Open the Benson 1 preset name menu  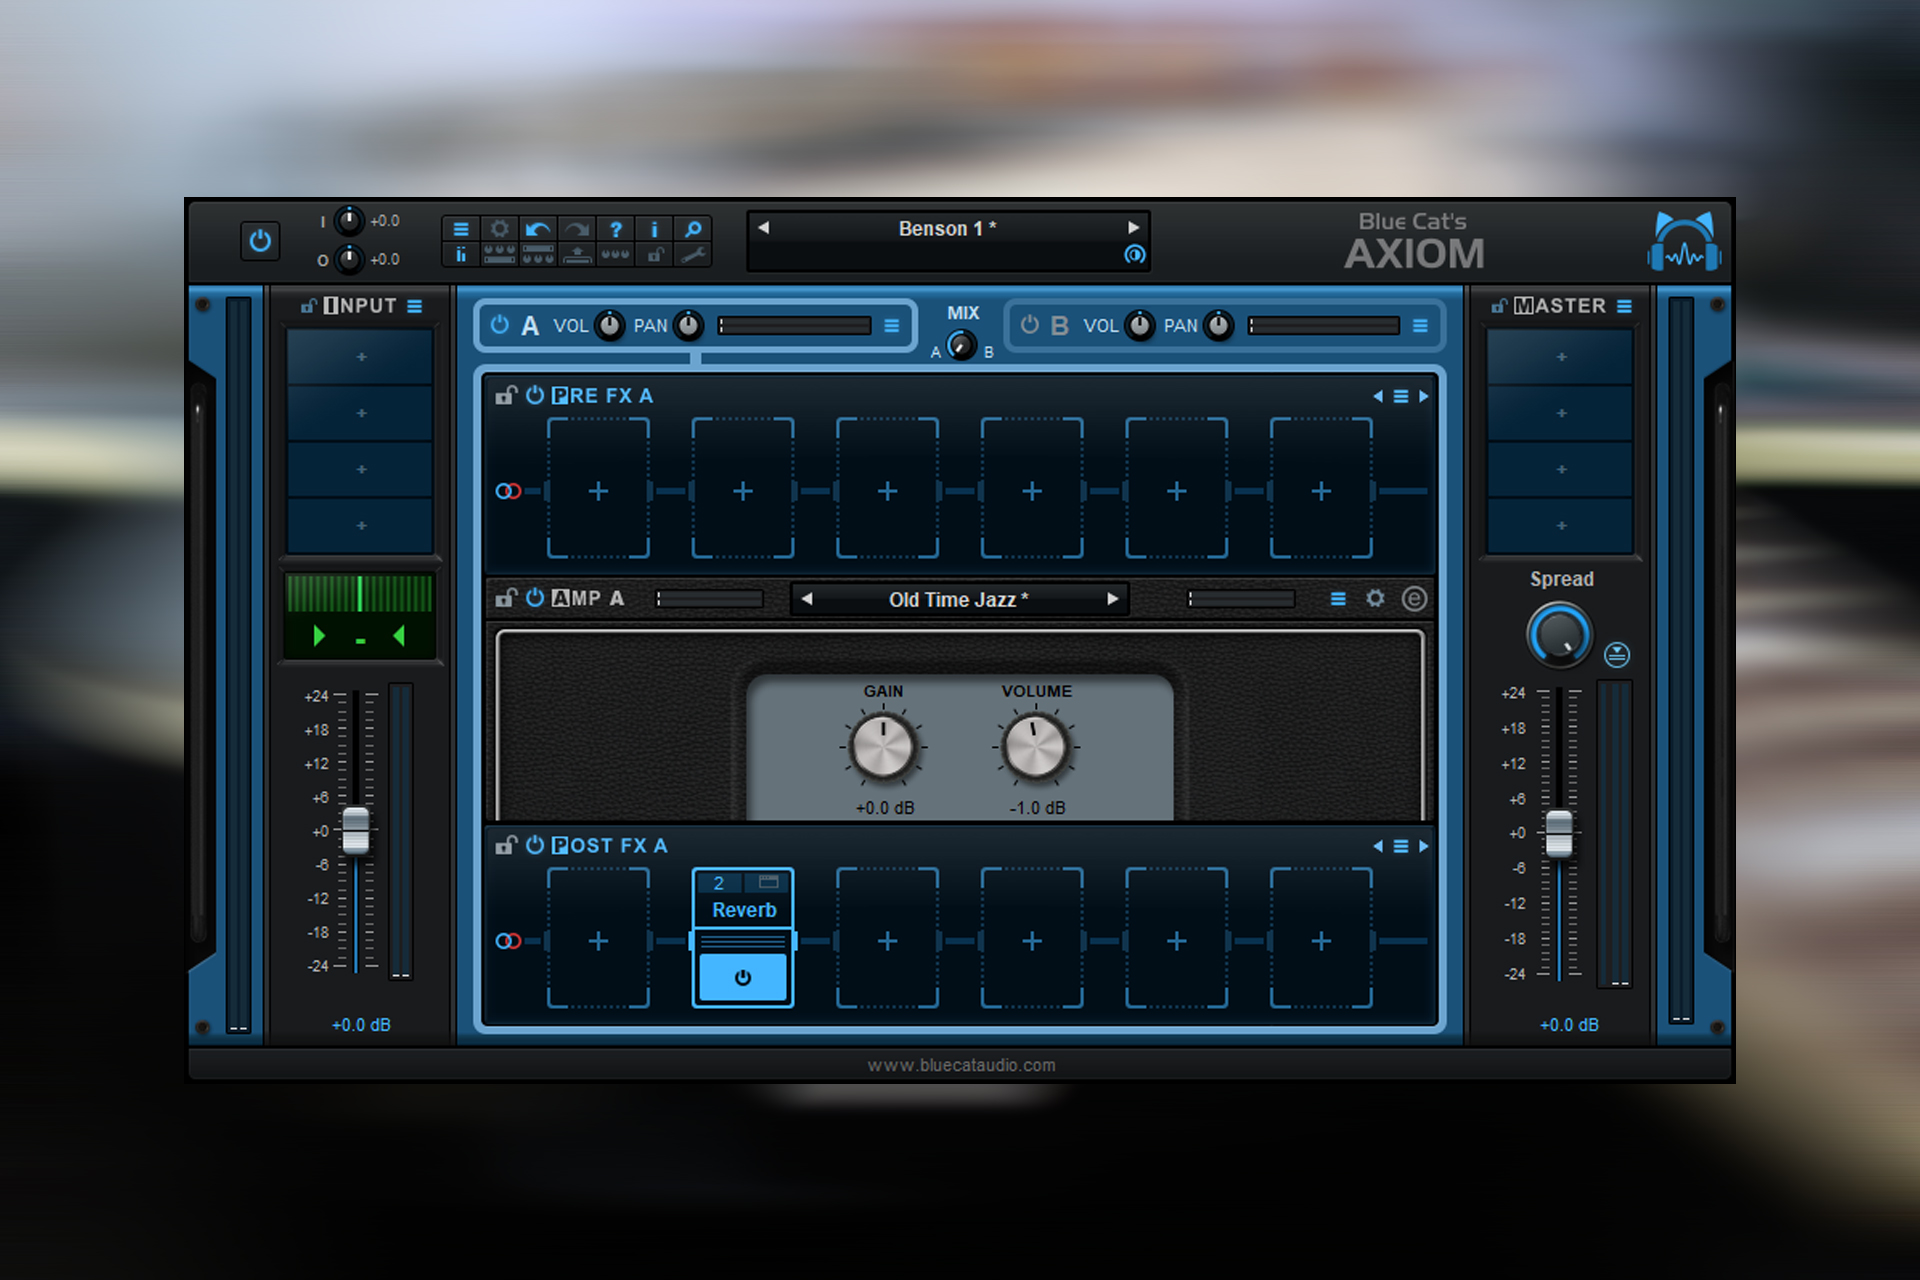[x=947, y=228]
